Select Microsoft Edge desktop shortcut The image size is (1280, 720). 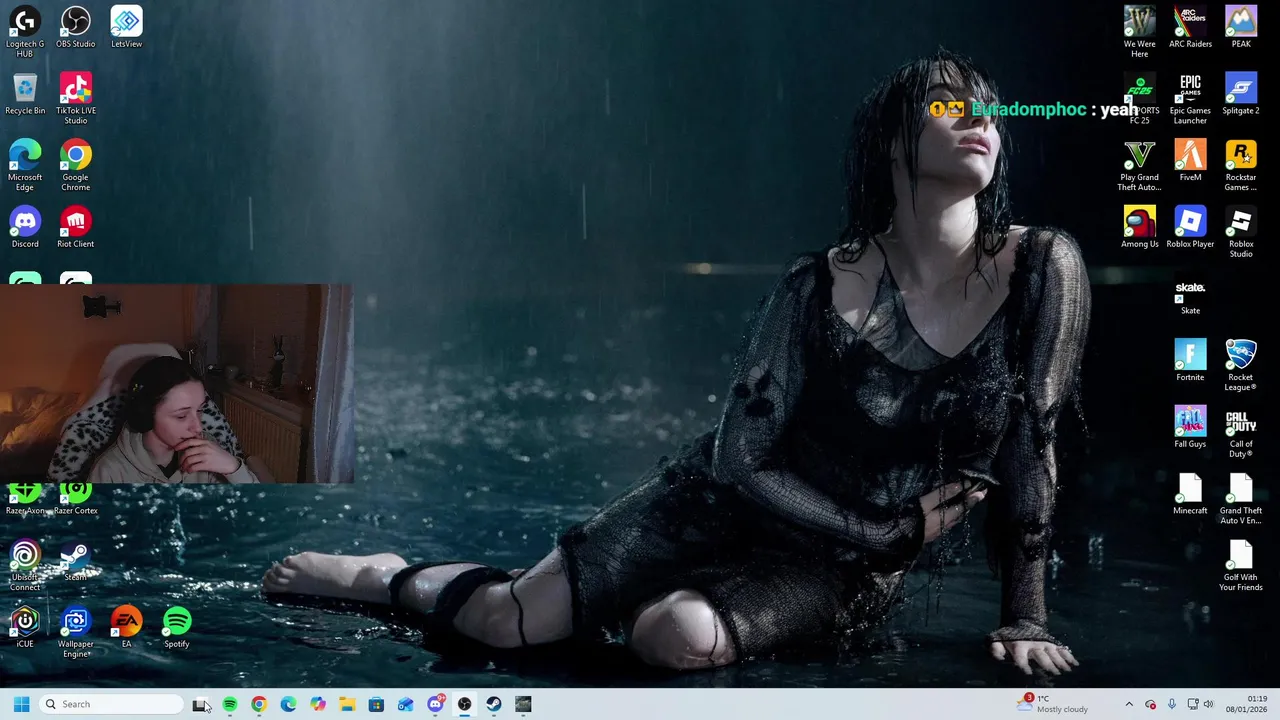point(25,165)
